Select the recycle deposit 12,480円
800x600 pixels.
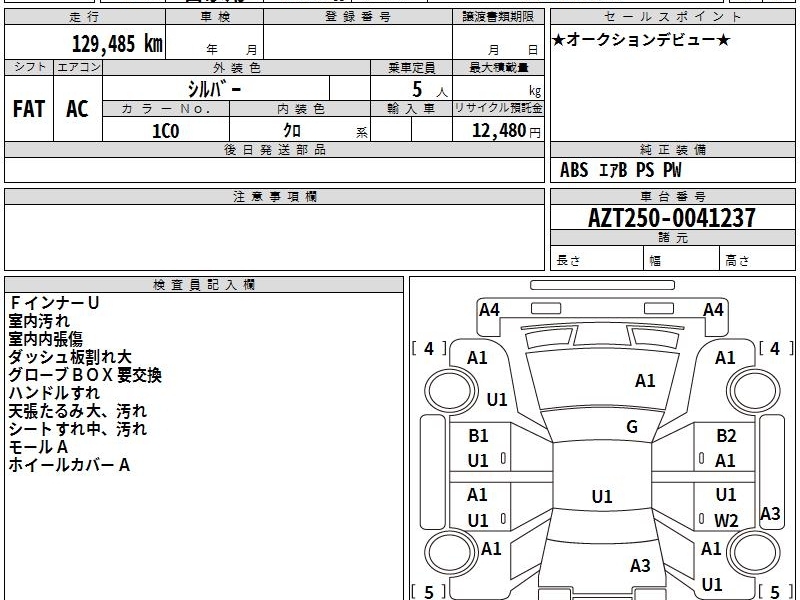click(506, 131)
